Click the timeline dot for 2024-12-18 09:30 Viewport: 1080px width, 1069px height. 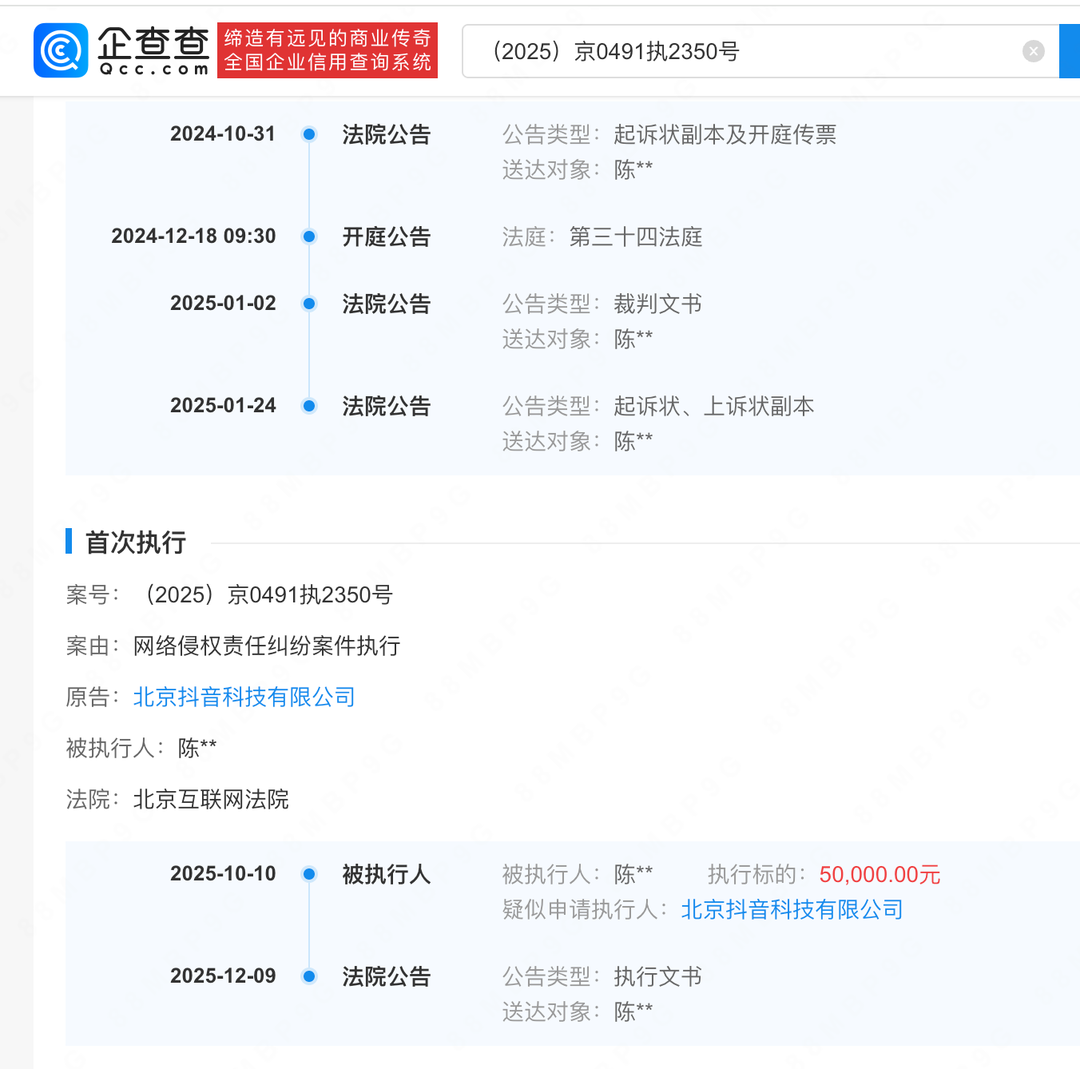click(309, 237)
